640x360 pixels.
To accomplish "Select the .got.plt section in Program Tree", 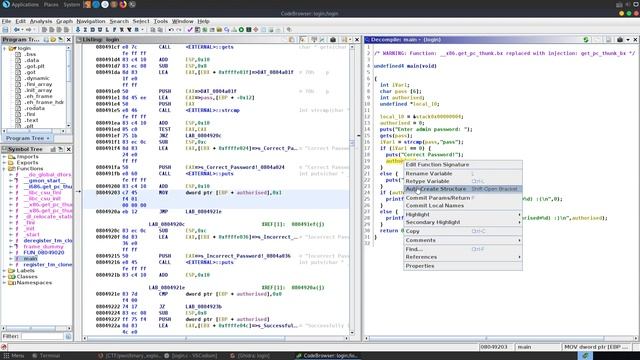I will tap(34, 66).
